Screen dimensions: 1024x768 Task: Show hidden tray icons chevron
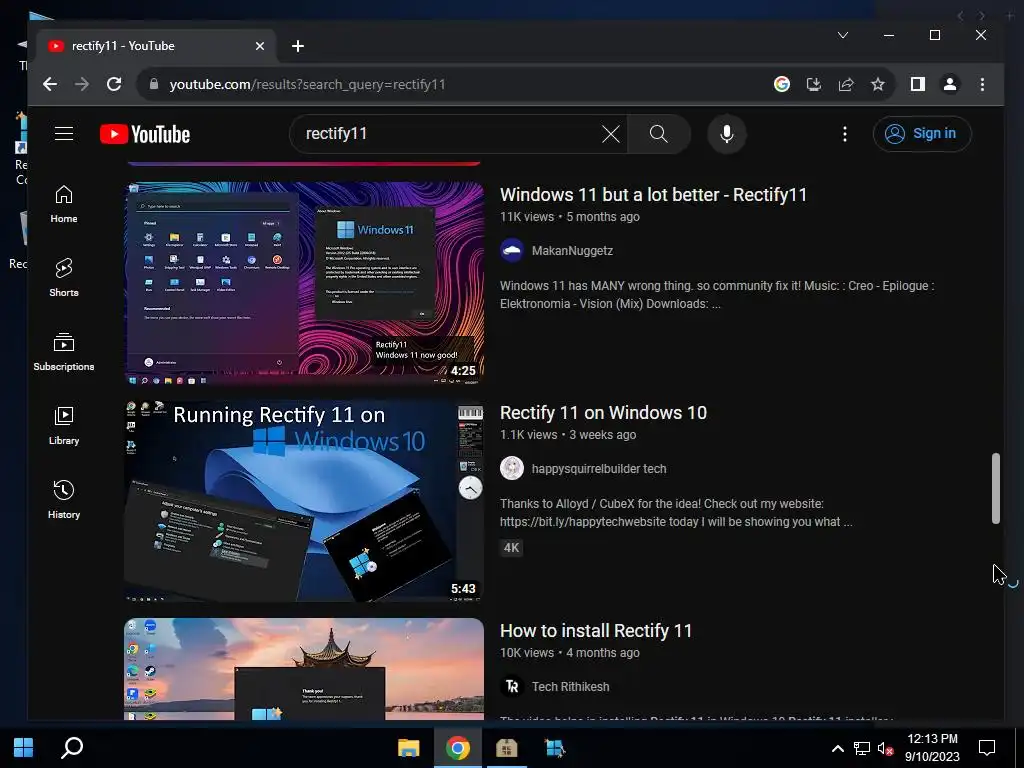click(x=837, y=748)
